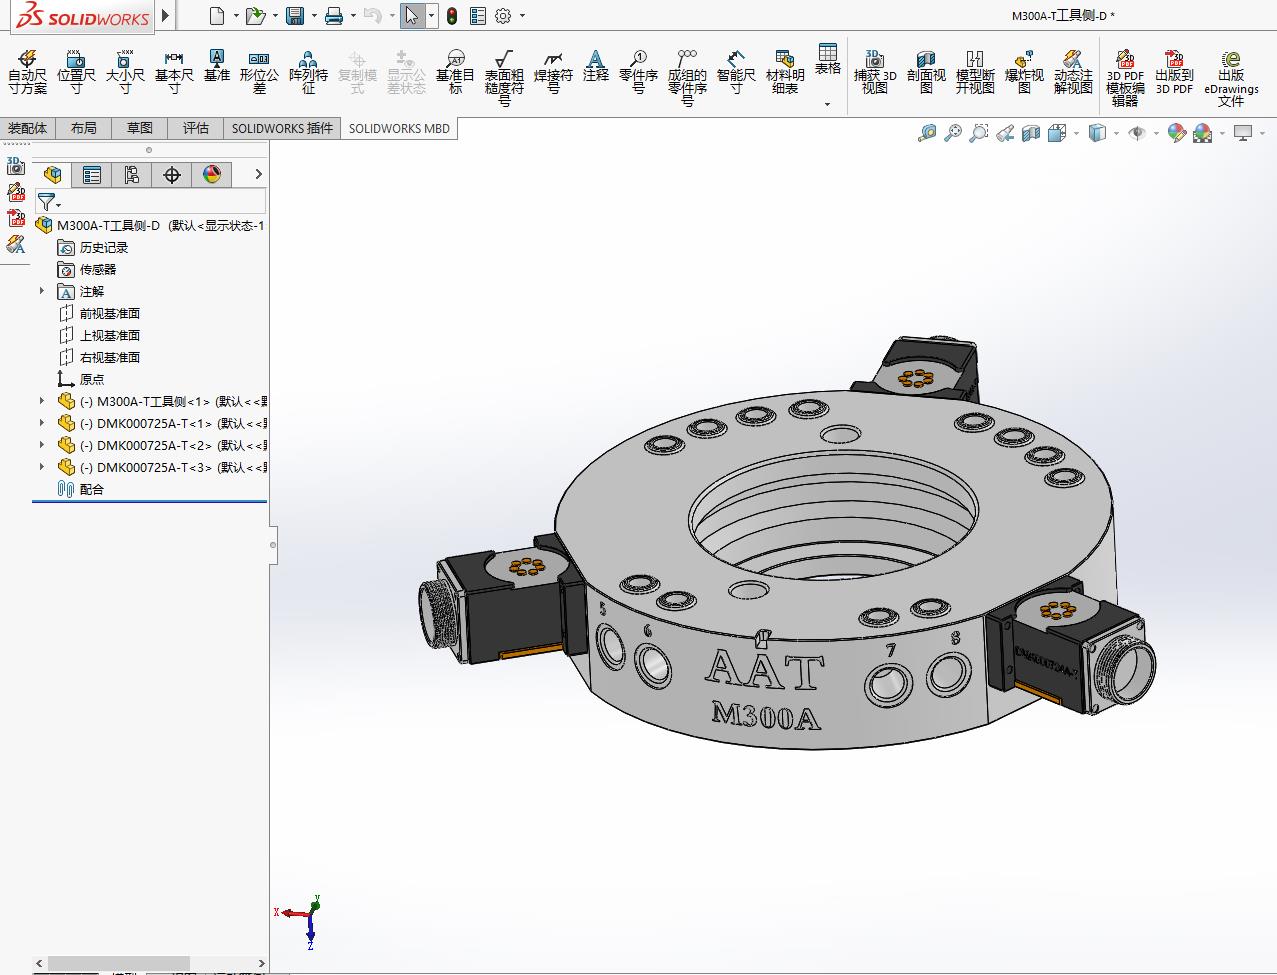Open the 3D PDF Template Editor (3D PDF模板编辑器)
1277x975 pixels.
[1125, 78]
